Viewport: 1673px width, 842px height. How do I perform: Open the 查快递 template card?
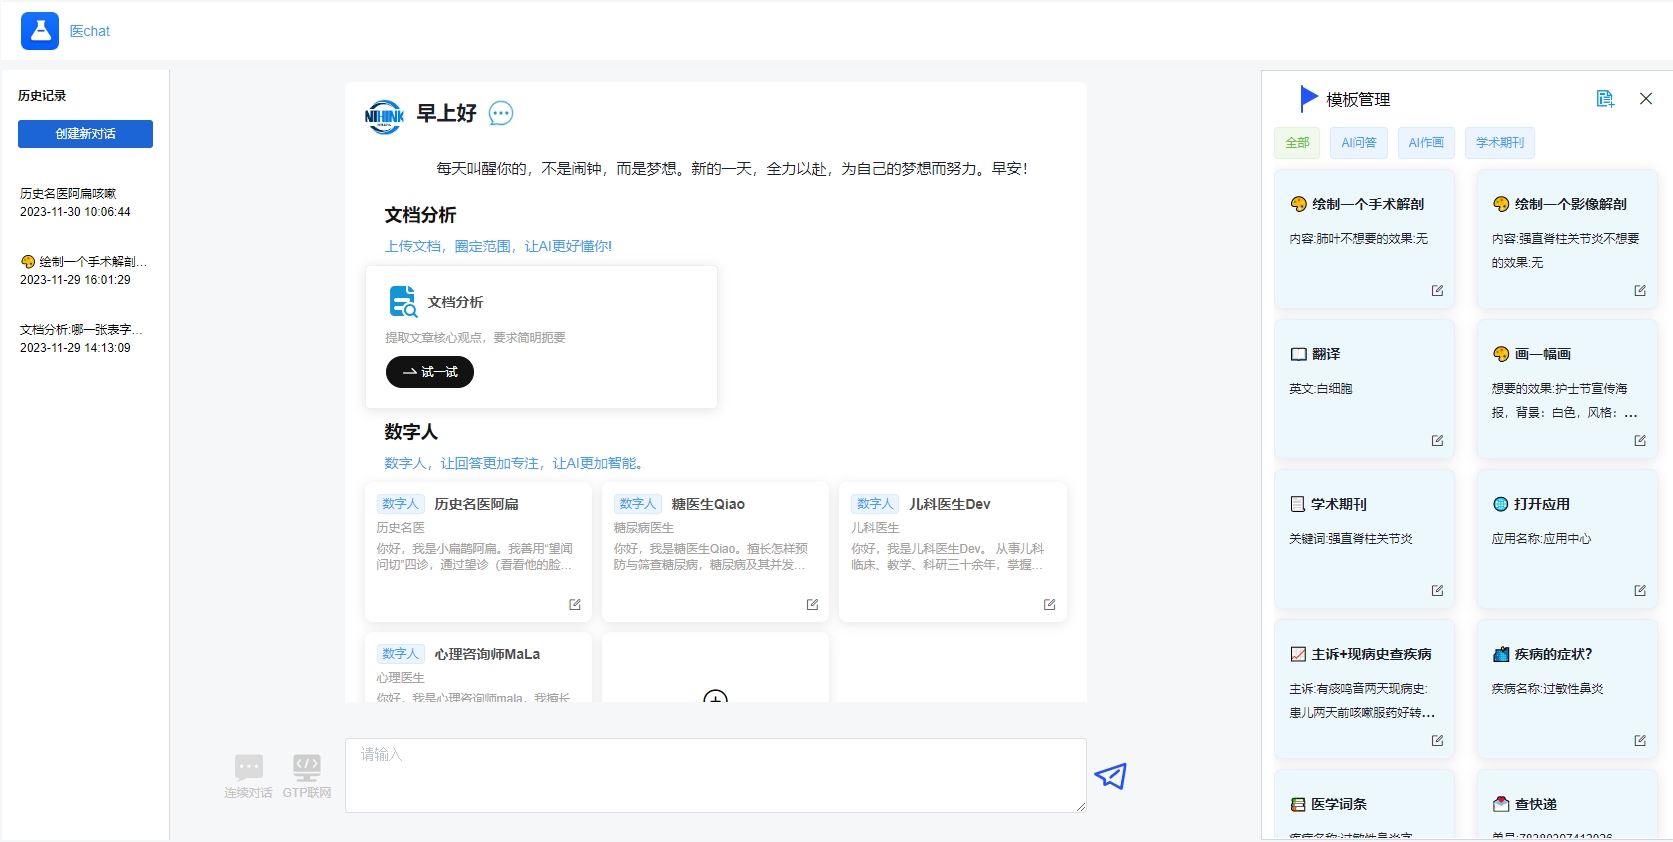click(x=1567, y=805)
